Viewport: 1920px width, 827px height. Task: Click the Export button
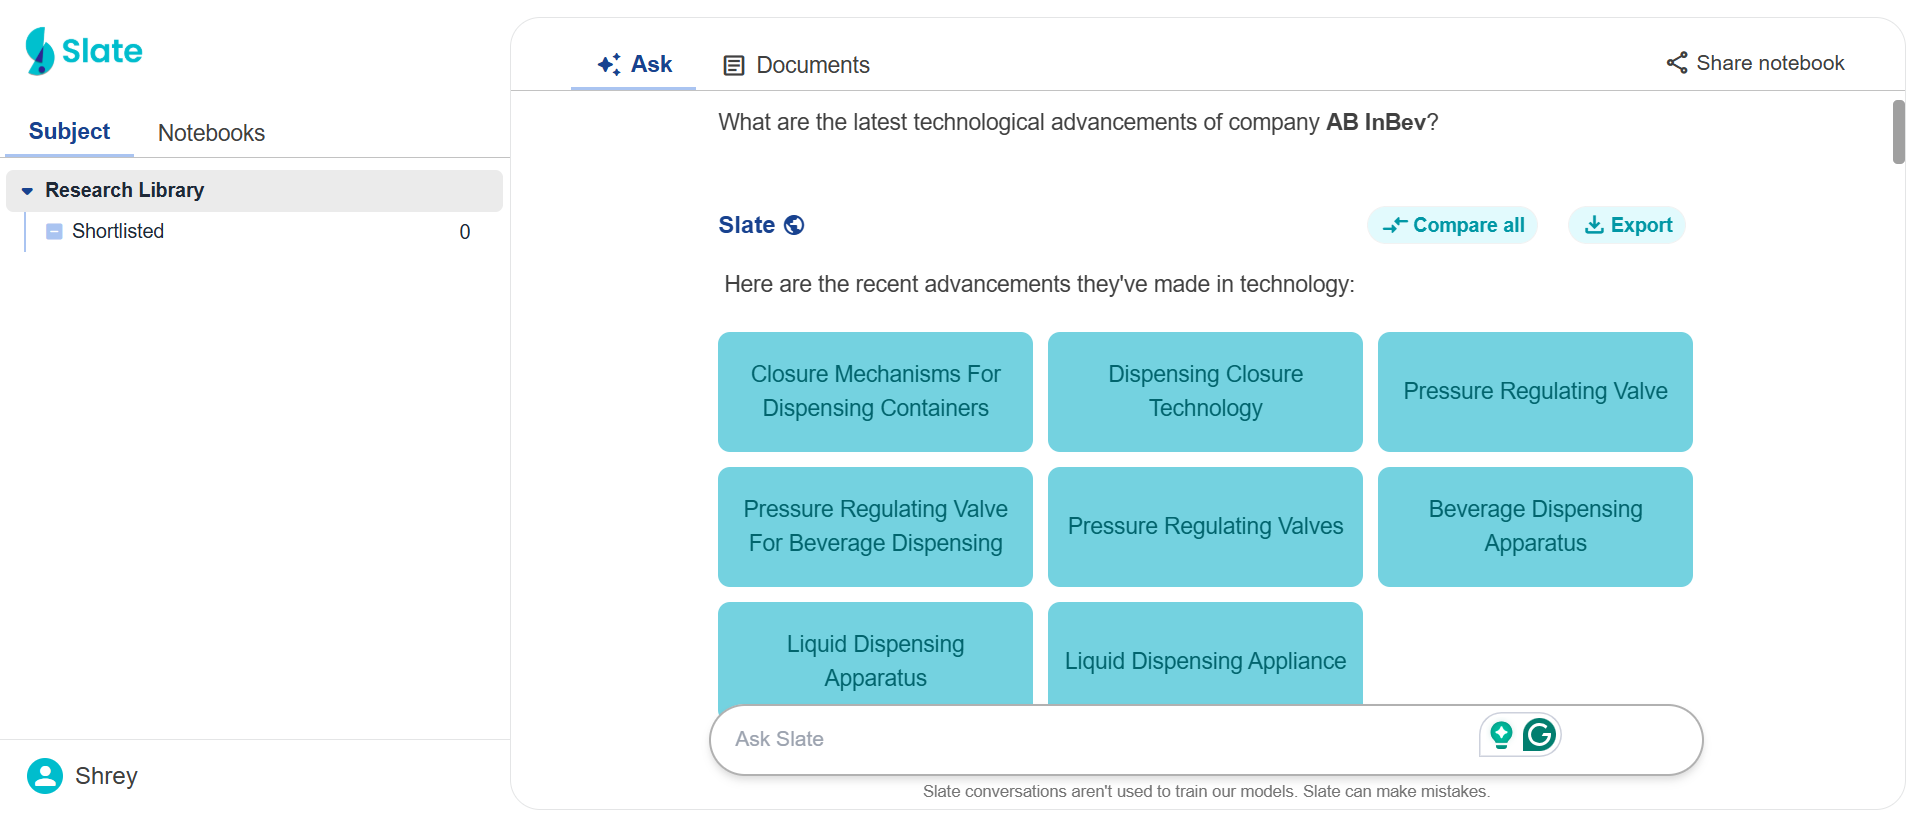(x=1626, y=225)
